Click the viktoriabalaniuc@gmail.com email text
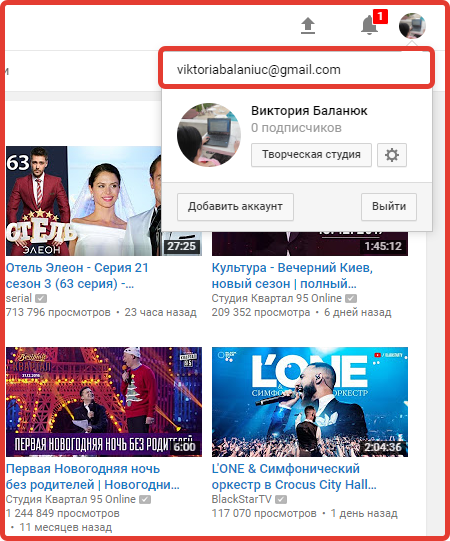This screenshot has height=541, width=450. click(x=259, y=70)
